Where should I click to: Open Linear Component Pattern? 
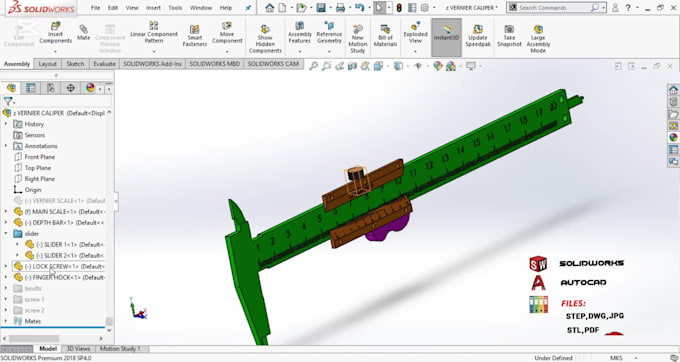tap(154, 33)
